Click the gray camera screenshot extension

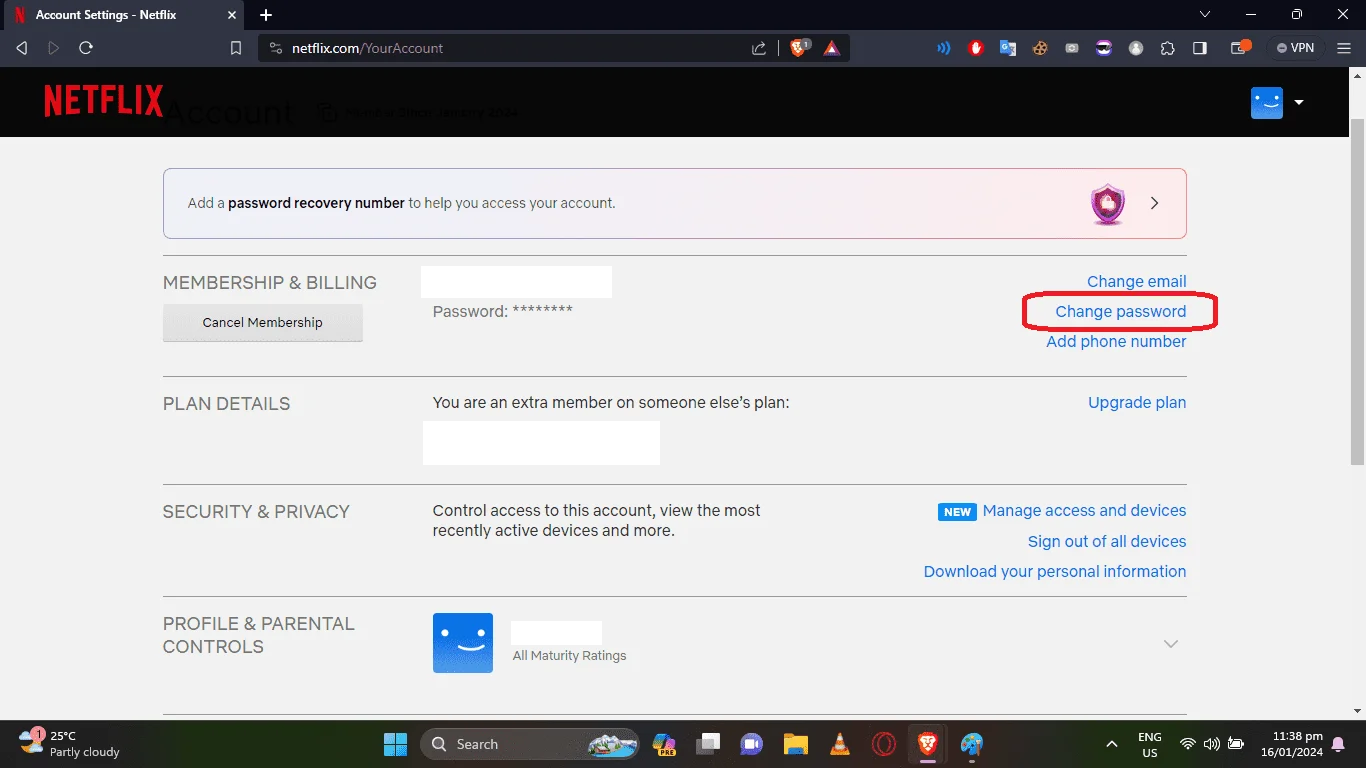point(1072,48)
